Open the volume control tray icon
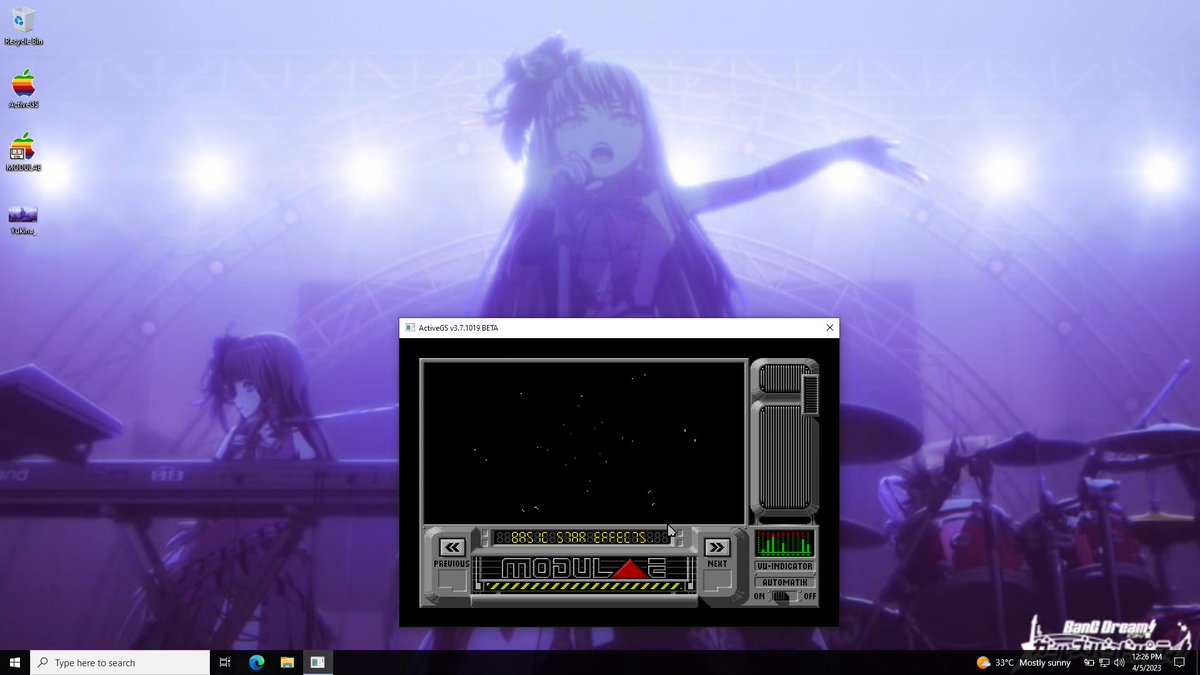Image resolution: width=1200 pixels, height=675 pixels. (x=1118, y=662)
